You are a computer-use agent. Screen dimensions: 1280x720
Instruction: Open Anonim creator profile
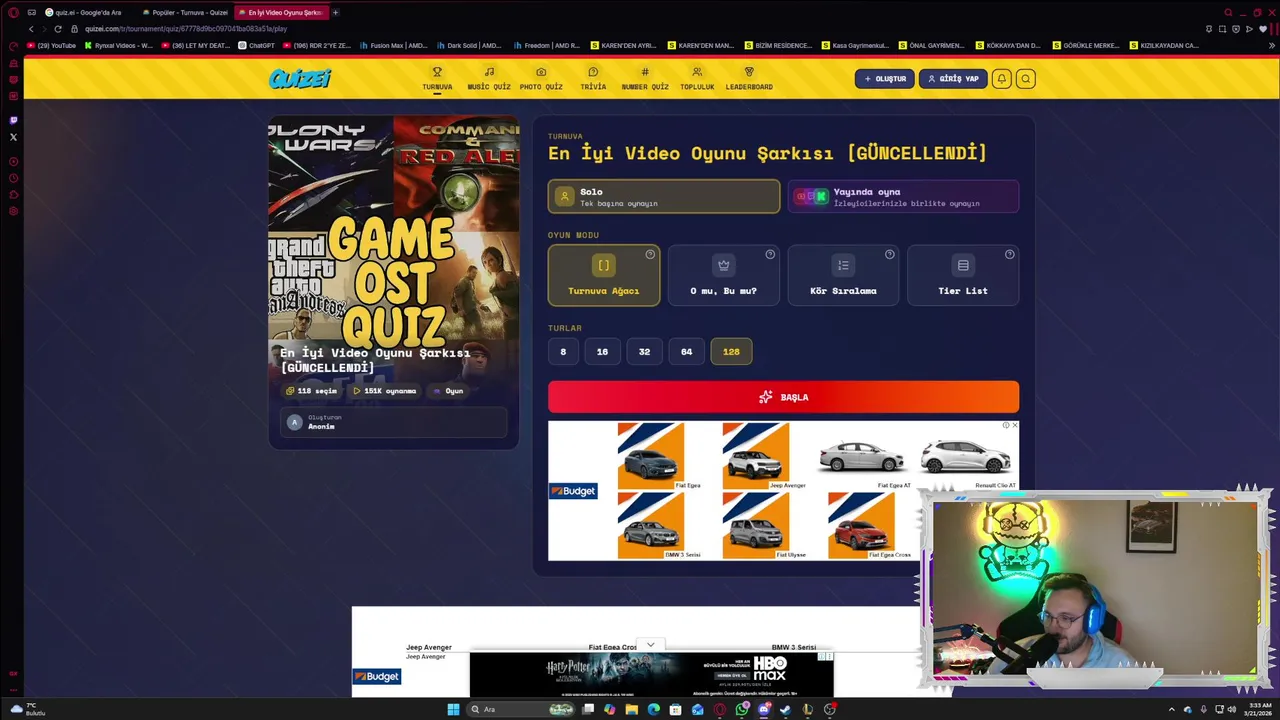tap(393, 422)
